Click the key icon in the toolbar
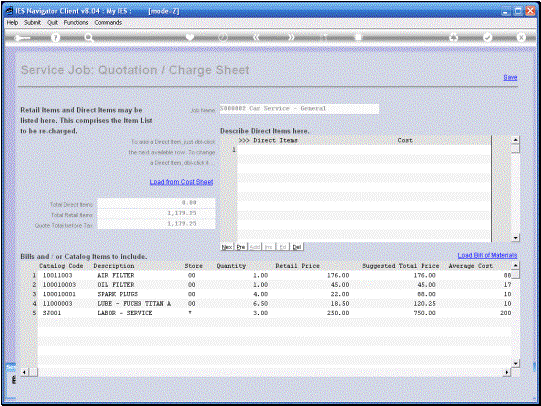Viewport: 541px width, 406px height. click(22, 38)
